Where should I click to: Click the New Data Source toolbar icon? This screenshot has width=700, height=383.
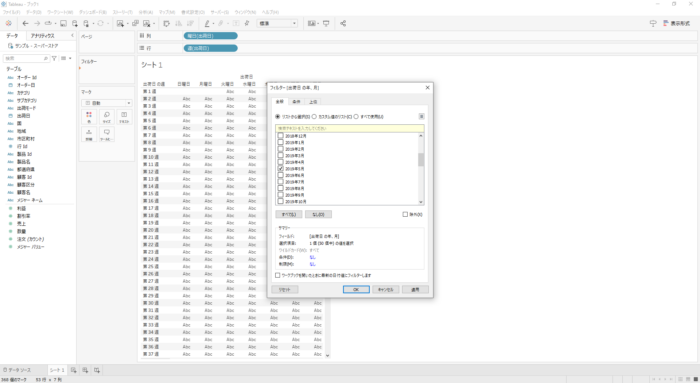[x=75, y=23]
